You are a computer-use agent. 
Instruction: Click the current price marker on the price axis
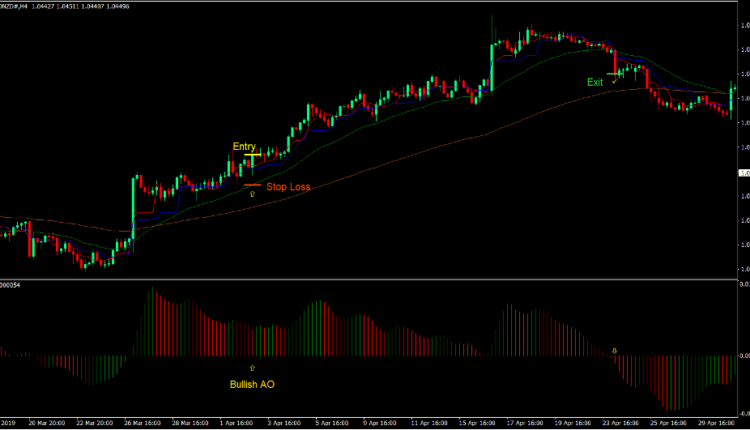(x=743, y=173)
